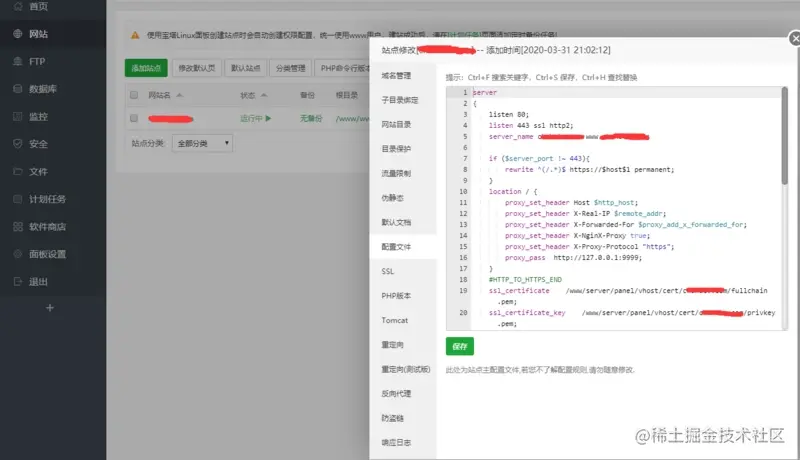The width and height of the screenshot is (800, 460).
Task: Click the 默认站点 button
Action: click(245, 68)
